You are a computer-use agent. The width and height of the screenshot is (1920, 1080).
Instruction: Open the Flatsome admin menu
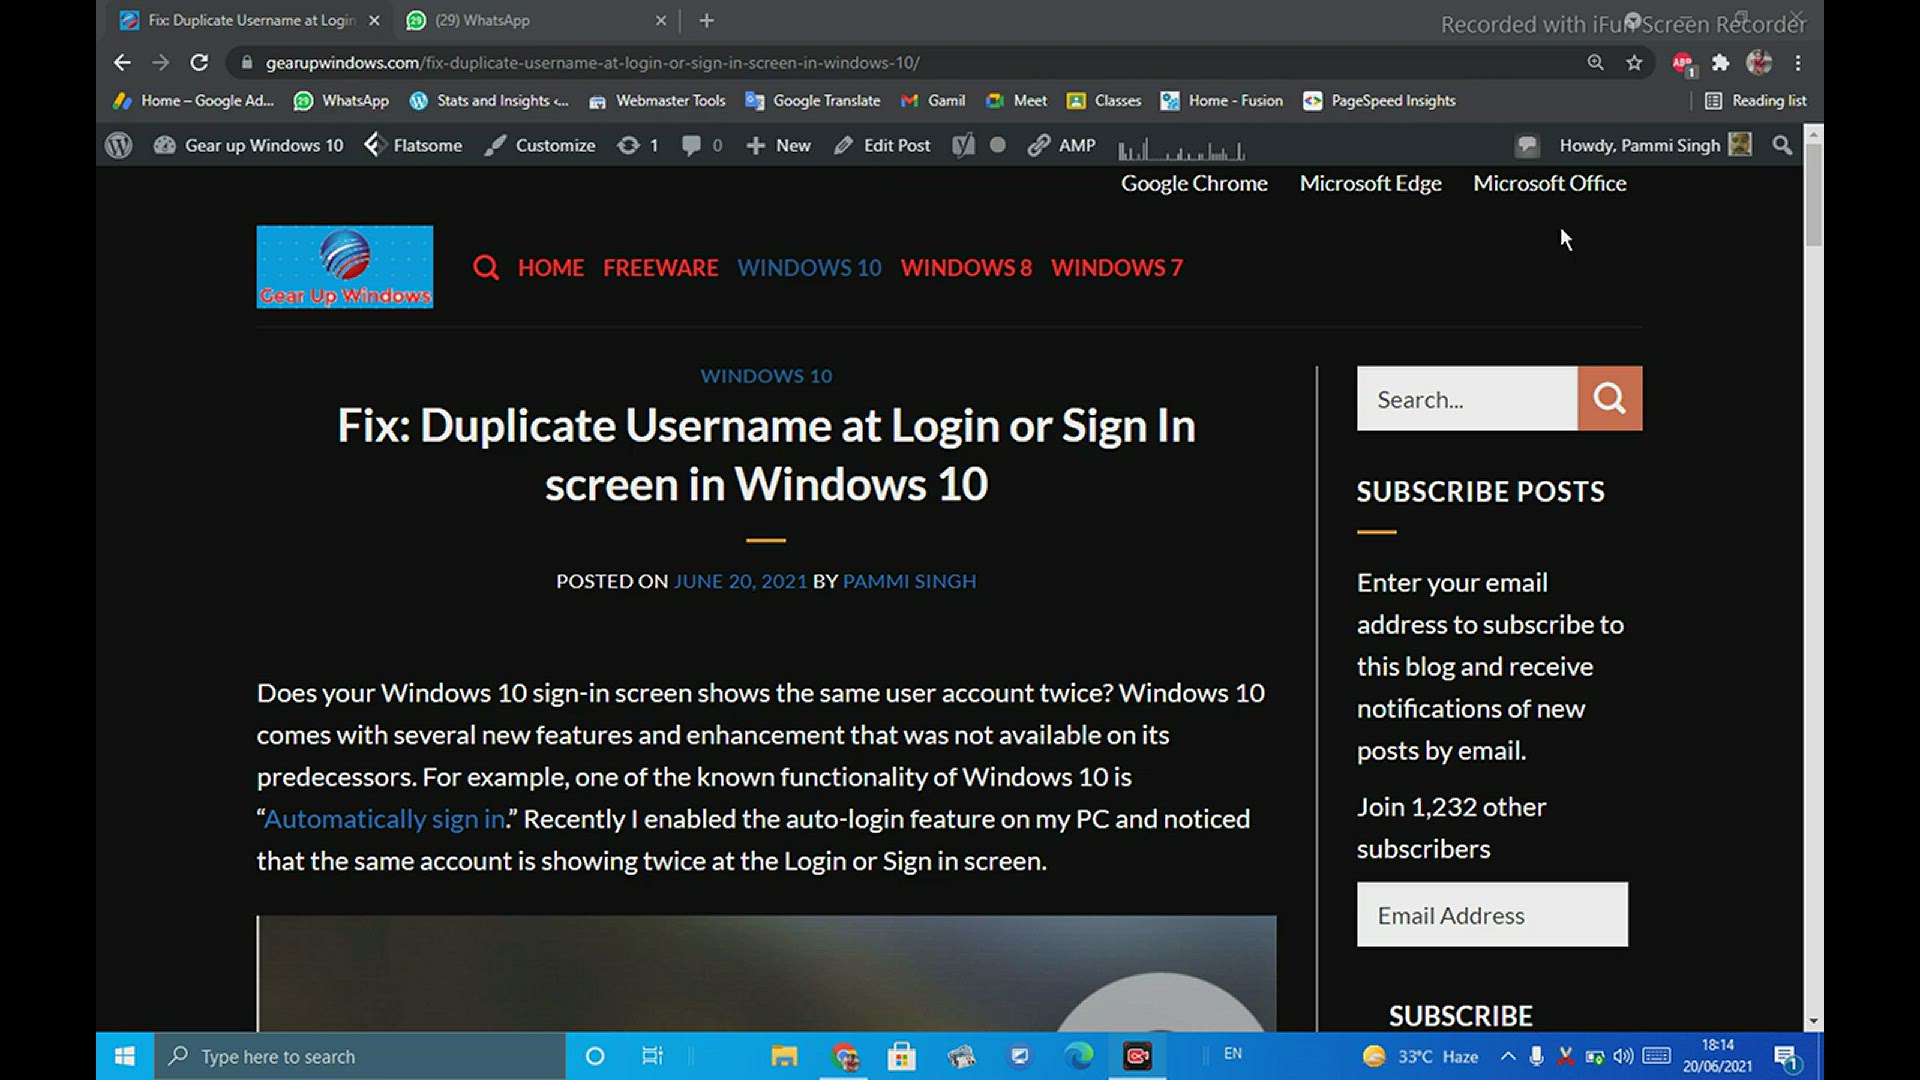(x=413, y=146)
